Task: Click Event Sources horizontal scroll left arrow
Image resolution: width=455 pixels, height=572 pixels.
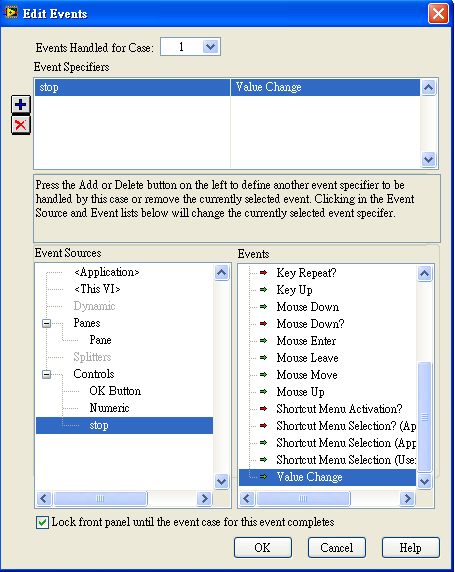Action: (44, 499)
